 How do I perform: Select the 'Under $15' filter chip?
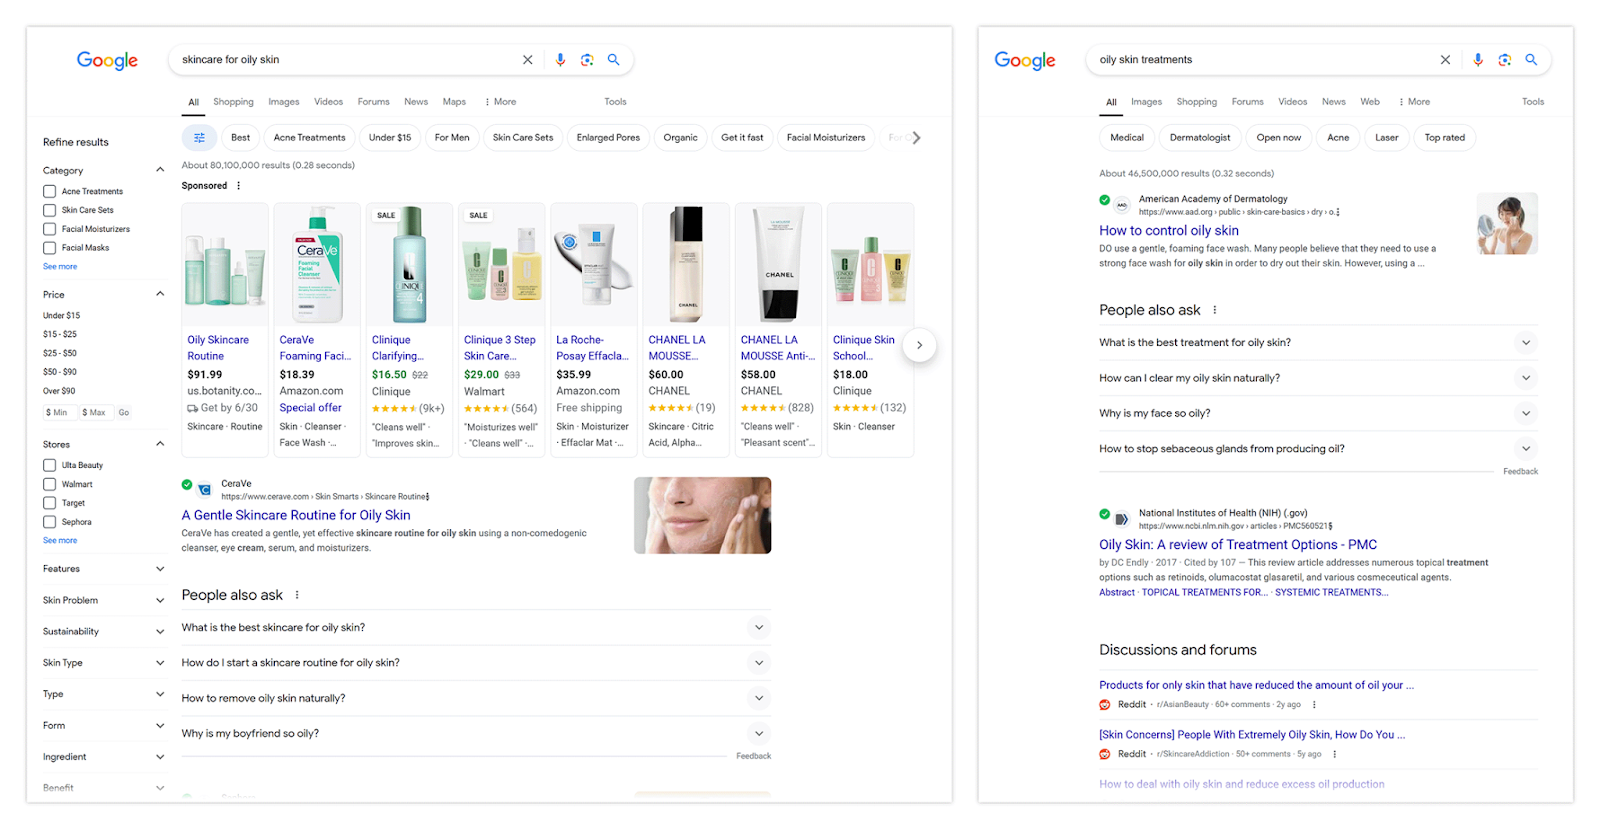click(390, 138)
